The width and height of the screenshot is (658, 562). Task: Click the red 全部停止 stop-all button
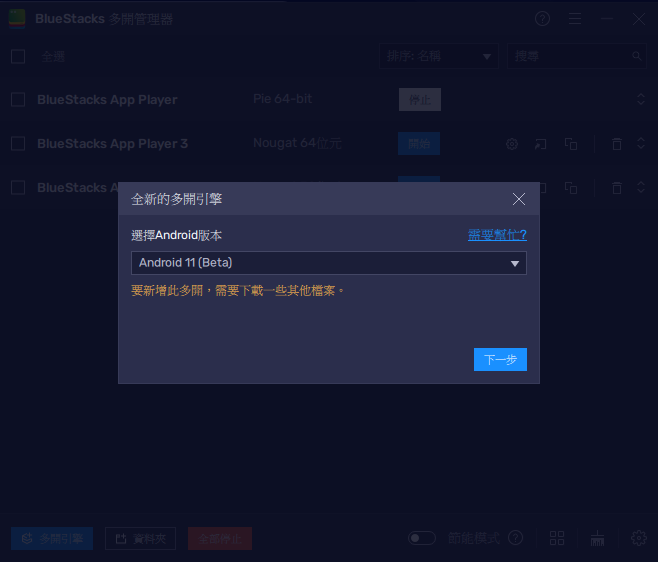click(220, 538)
